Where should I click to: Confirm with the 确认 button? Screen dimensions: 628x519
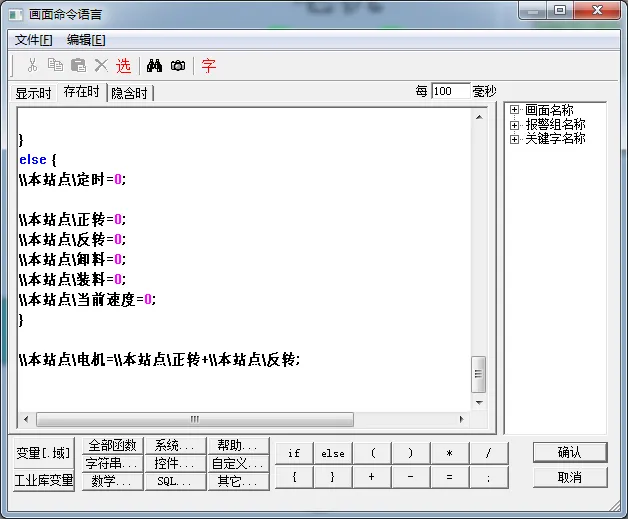570,453
